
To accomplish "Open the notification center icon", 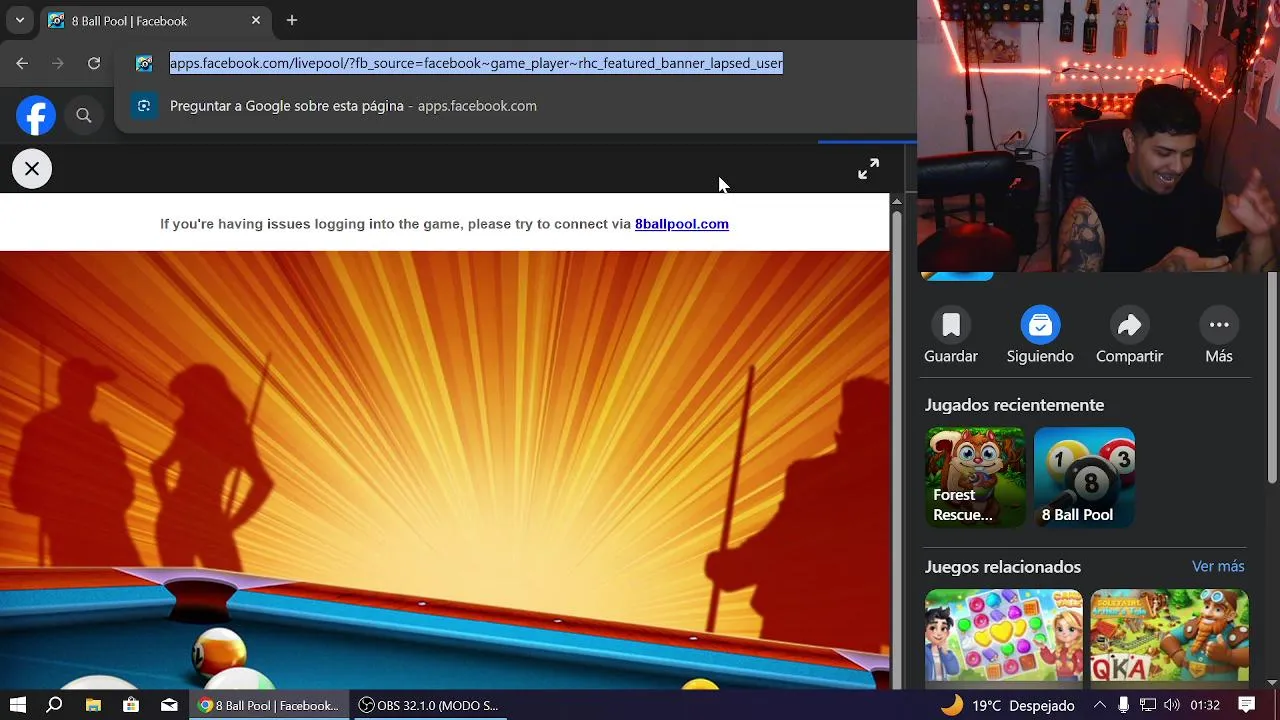I will coord(1247,705).
